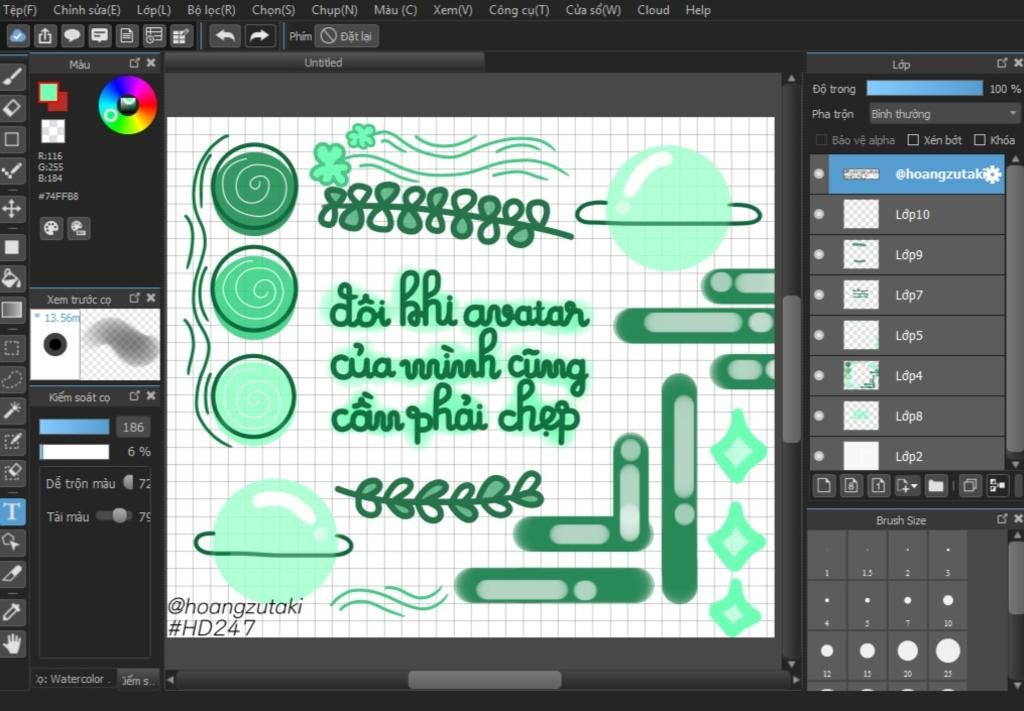The height and width of the screenshot is (711, 1024).
Task: Click the Redo arrow in the toolbar
Action: (x=259, y=36)
